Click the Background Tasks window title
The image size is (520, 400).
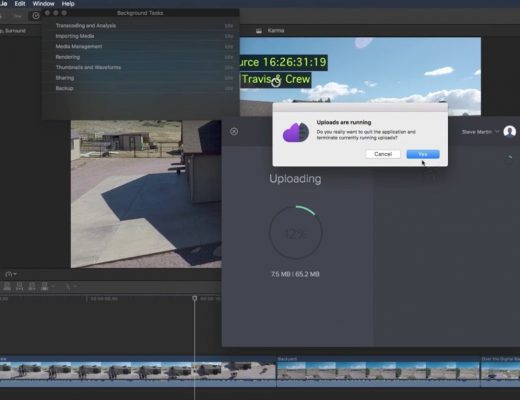point(140,13)
